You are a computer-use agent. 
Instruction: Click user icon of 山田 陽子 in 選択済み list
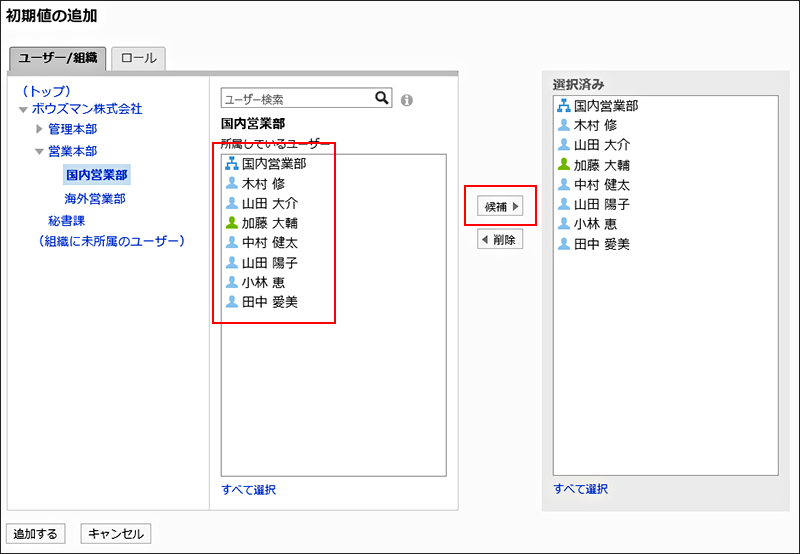coord(564,204)
